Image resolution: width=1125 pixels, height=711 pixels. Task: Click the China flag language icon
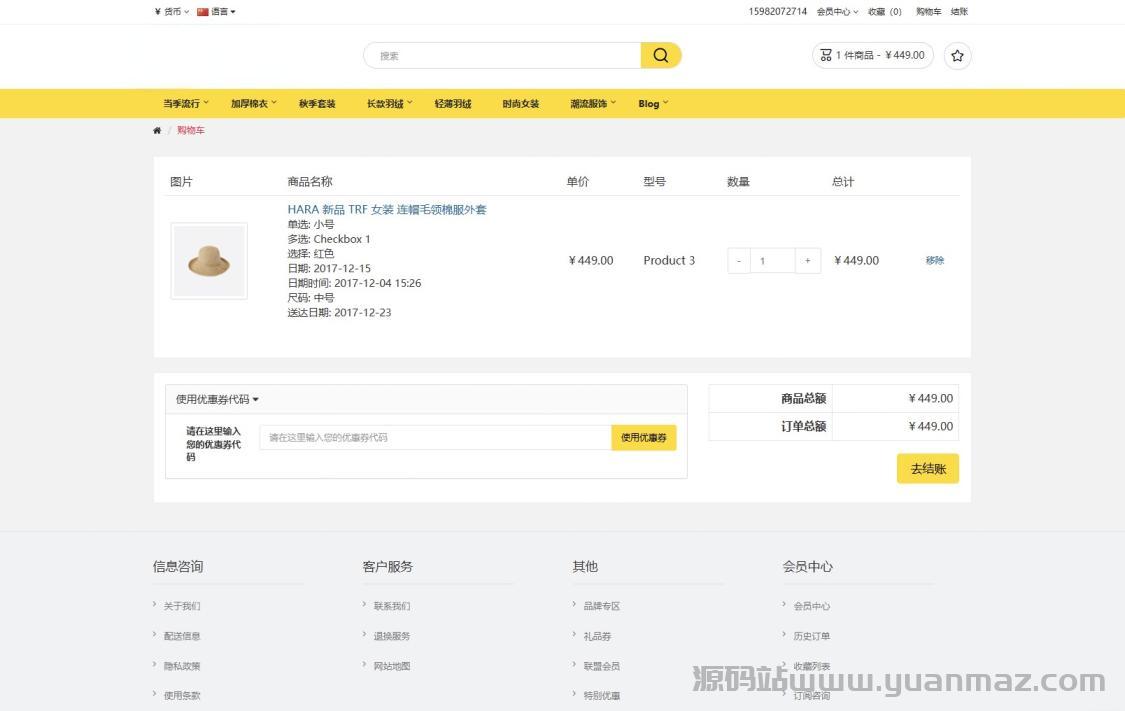[x=203, y=12]
